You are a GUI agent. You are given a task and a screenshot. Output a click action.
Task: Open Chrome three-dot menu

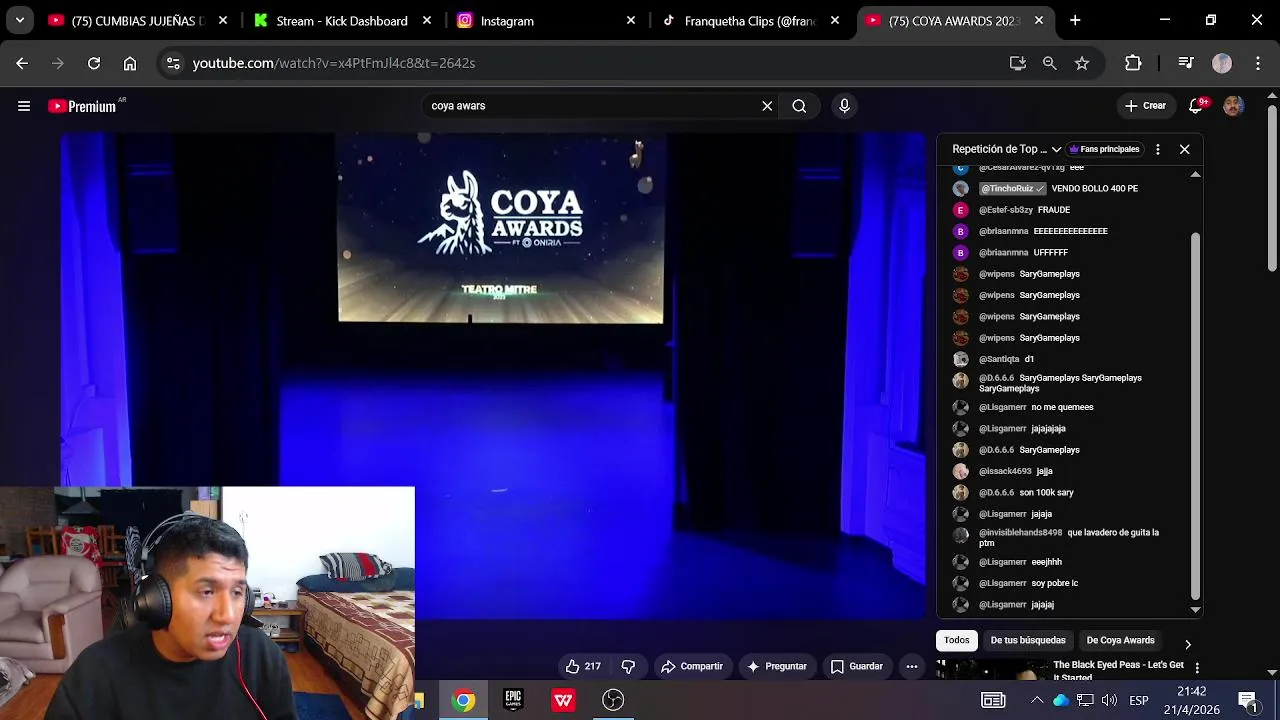click(x=1258, y=63)
